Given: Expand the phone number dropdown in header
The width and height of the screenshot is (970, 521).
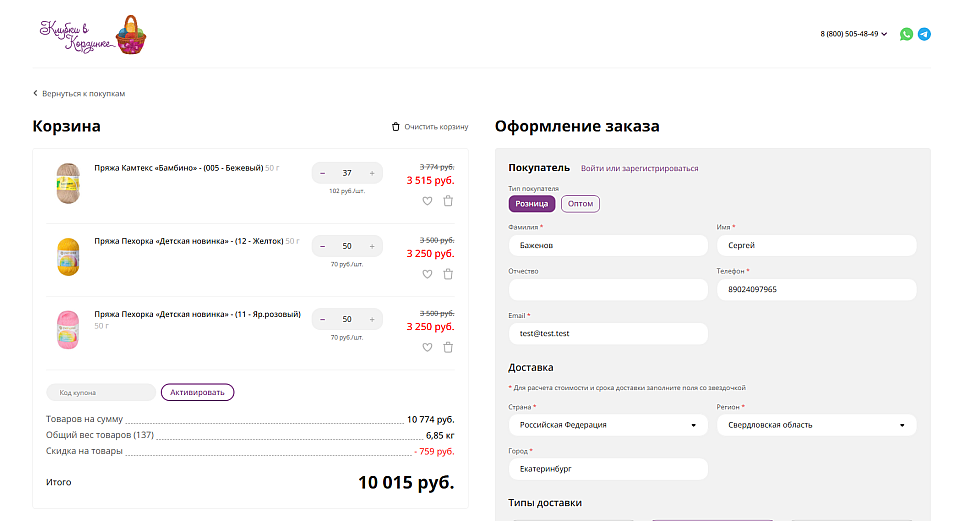Looking at the screenshot, I should tap(853, 34).
